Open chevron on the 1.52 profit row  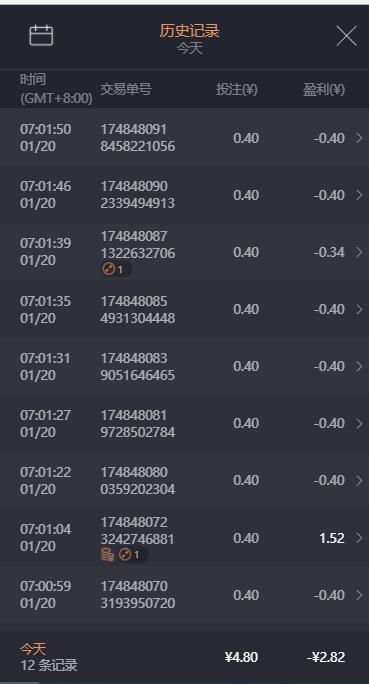(359, 538)
